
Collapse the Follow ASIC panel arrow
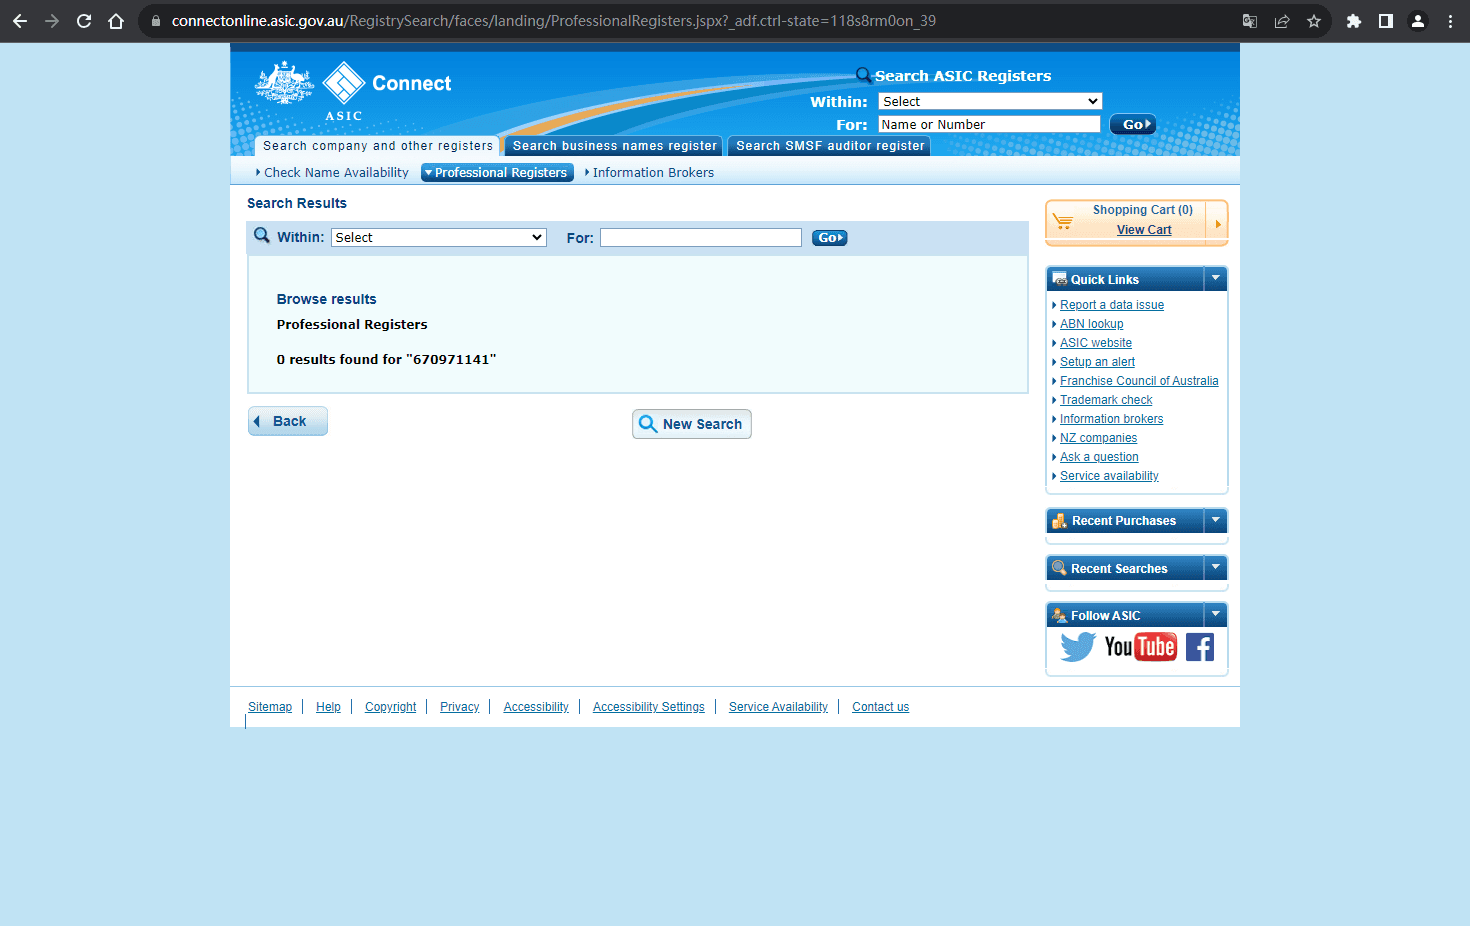click(1216, 614)
